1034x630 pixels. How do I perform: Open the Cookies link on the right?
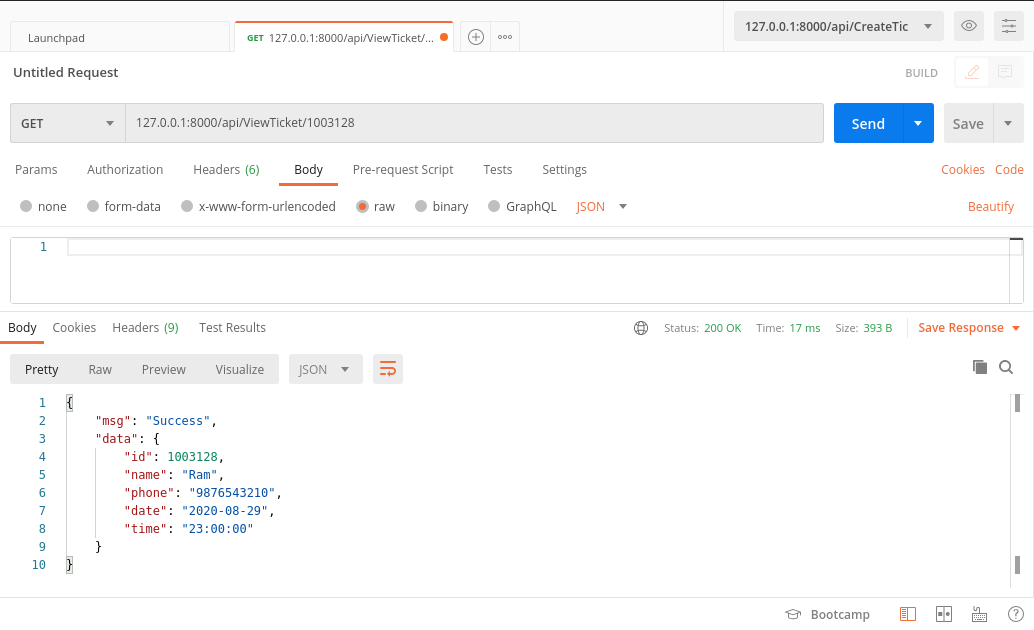[963, 170]
